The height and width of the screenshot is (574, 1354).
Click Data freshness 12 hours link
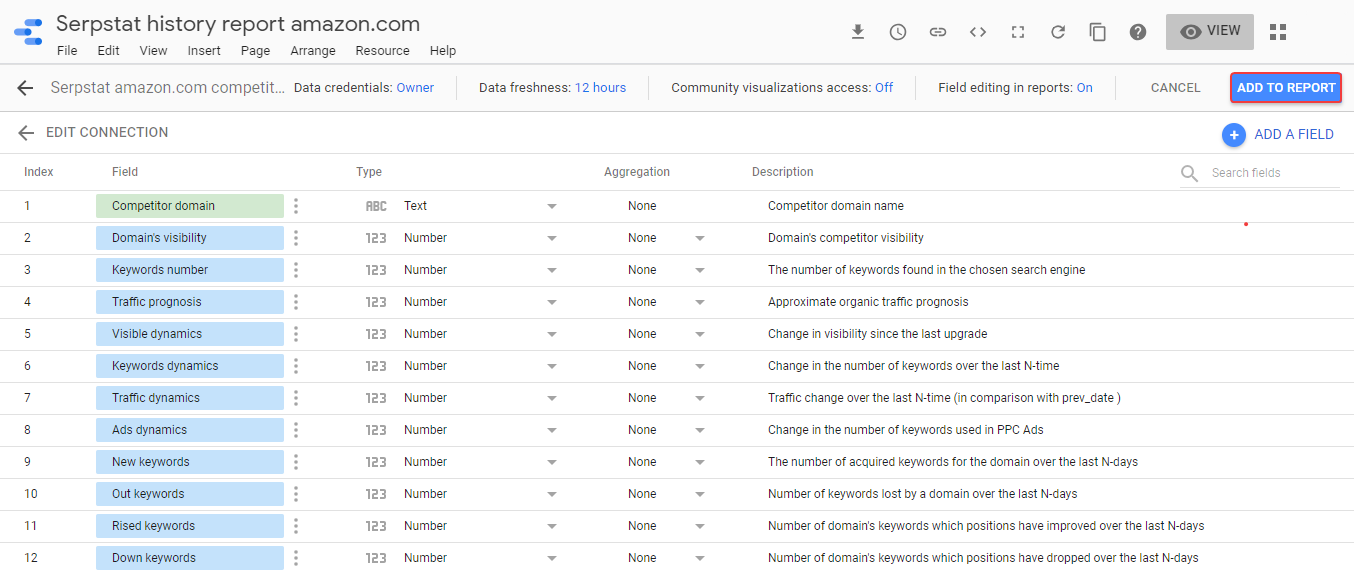point(600,88)
